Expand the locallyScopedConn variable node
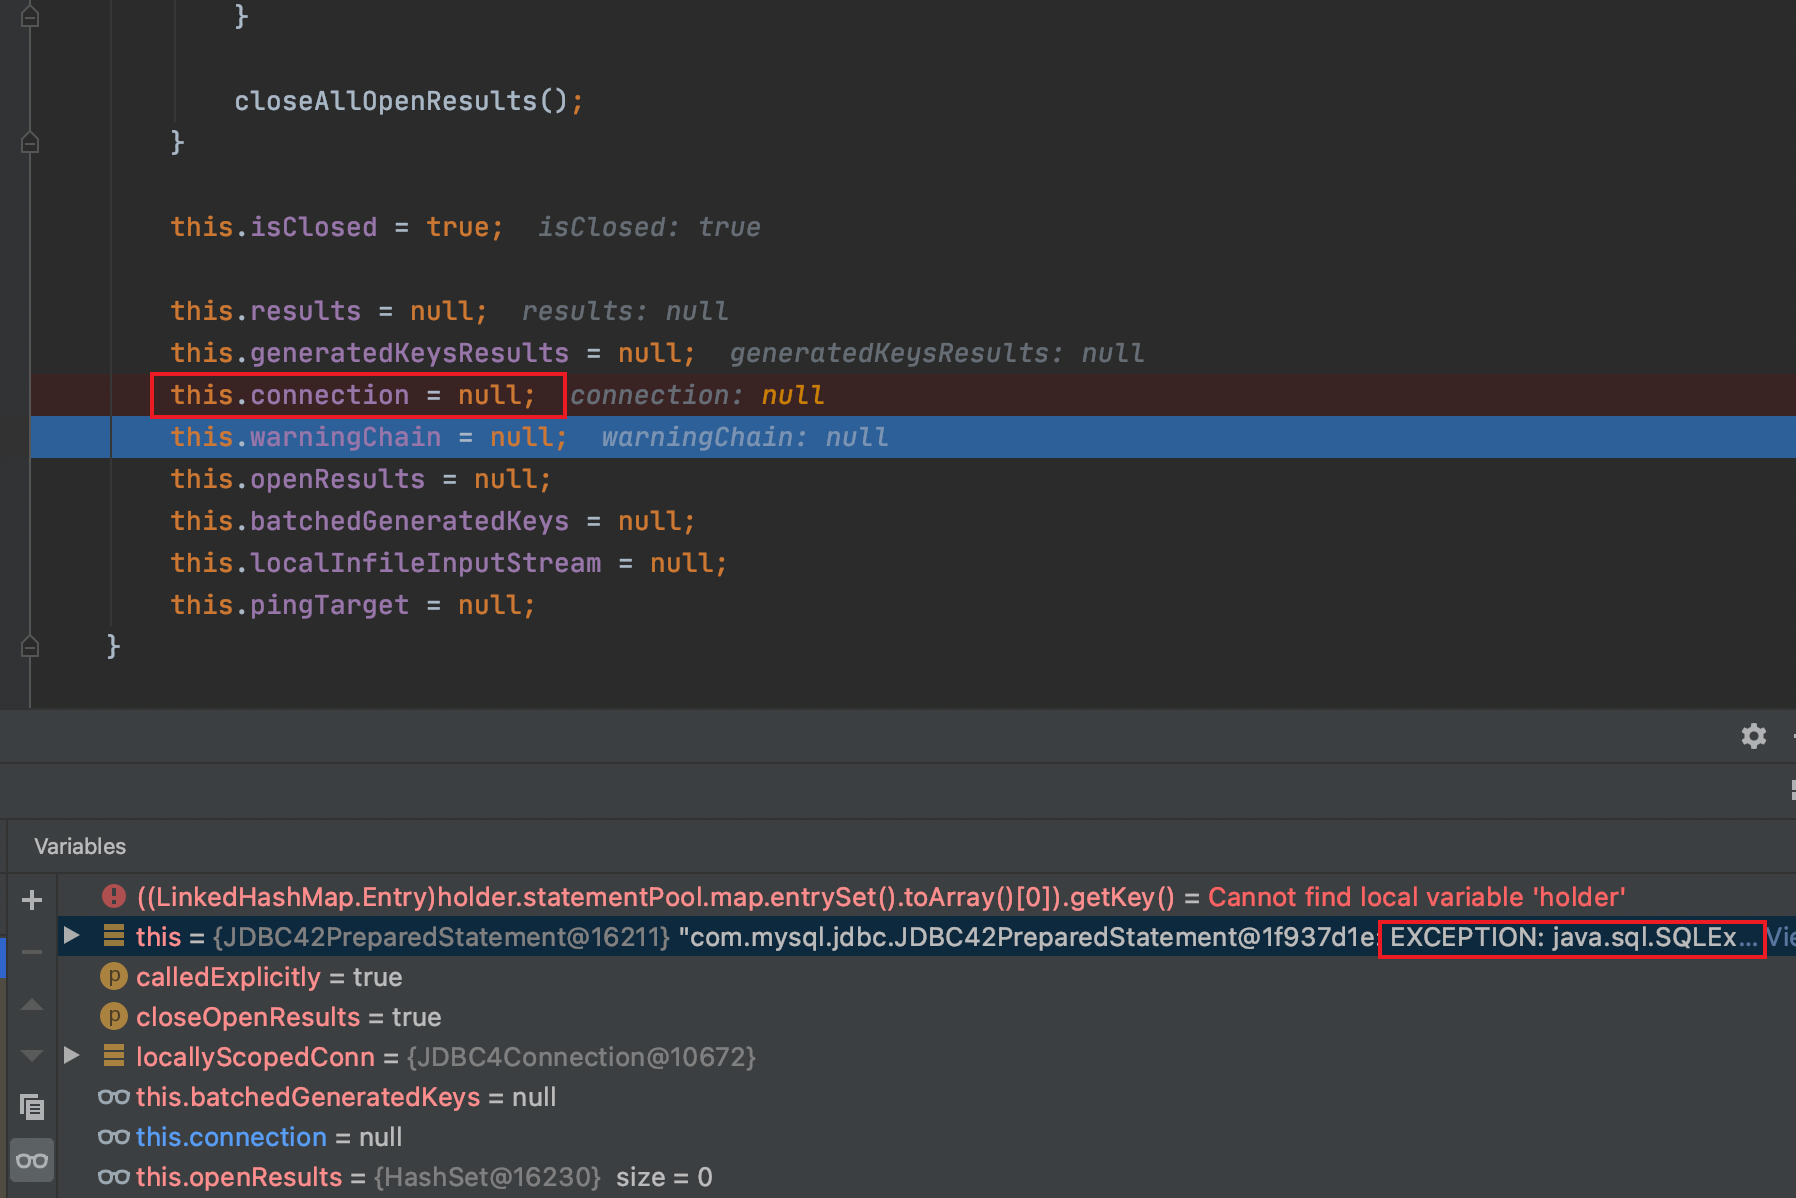Image resolution: width=1796 pixels, height=1198 pixels. [x=71, y=1055]
